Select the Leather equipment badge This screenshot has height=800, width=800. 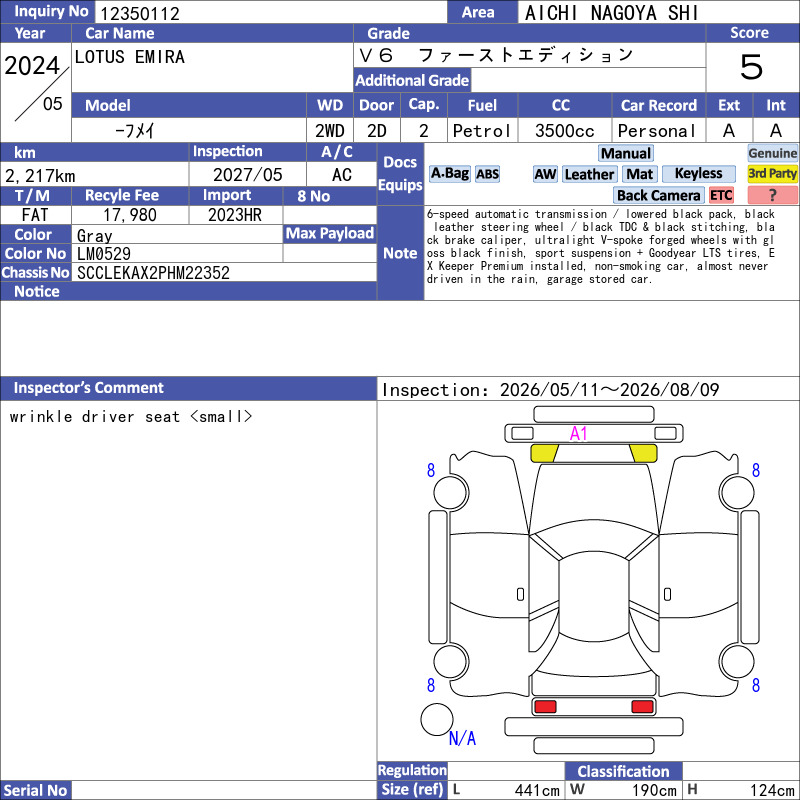pos(589,174)
